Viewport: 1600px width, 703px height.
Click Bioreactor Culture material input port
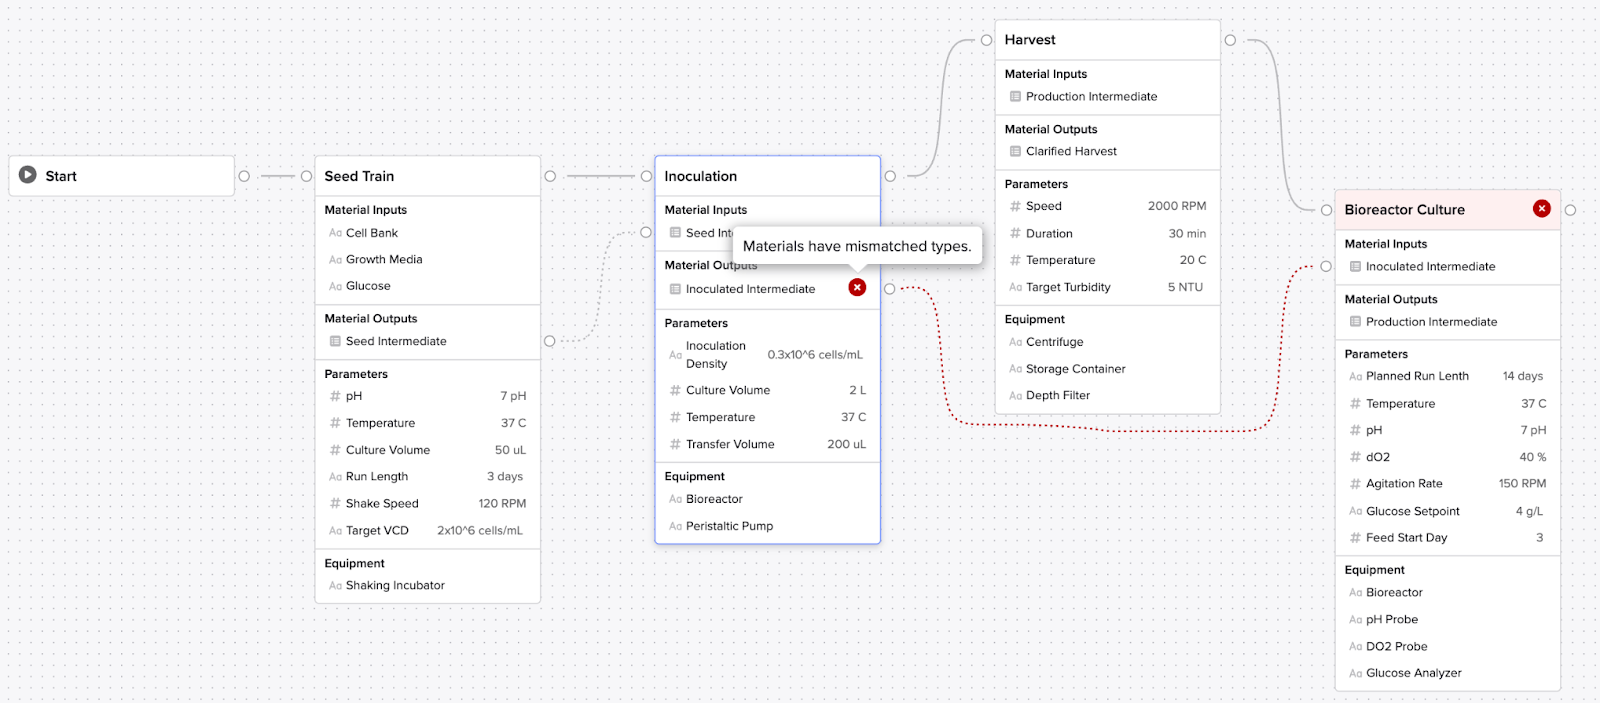[1326, 266]
